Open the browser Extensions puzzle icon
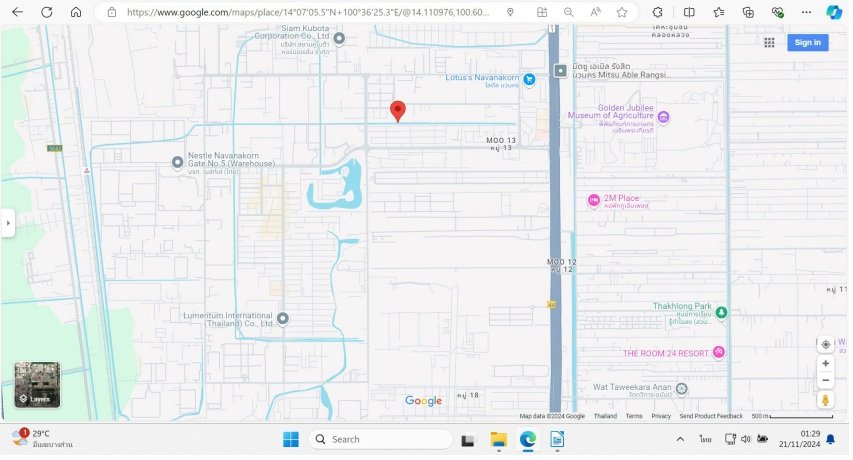Image resolution: width=853 pixels, height=460 pixels. [658, 12]
